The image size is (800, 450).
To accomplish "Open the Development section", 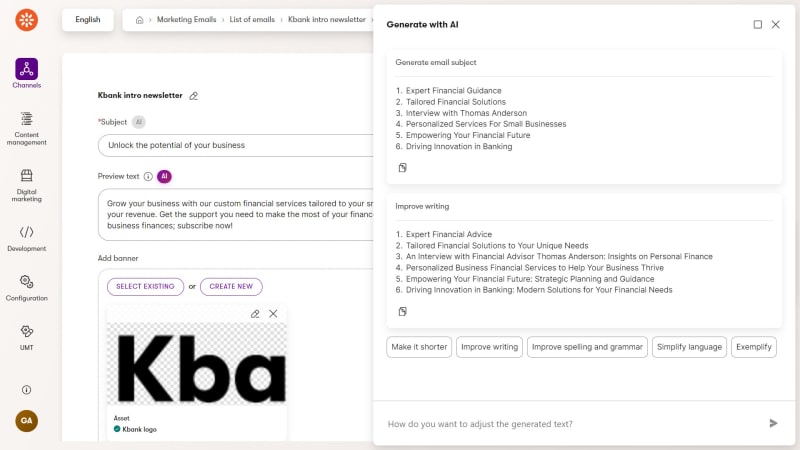I will coord(27,238).
